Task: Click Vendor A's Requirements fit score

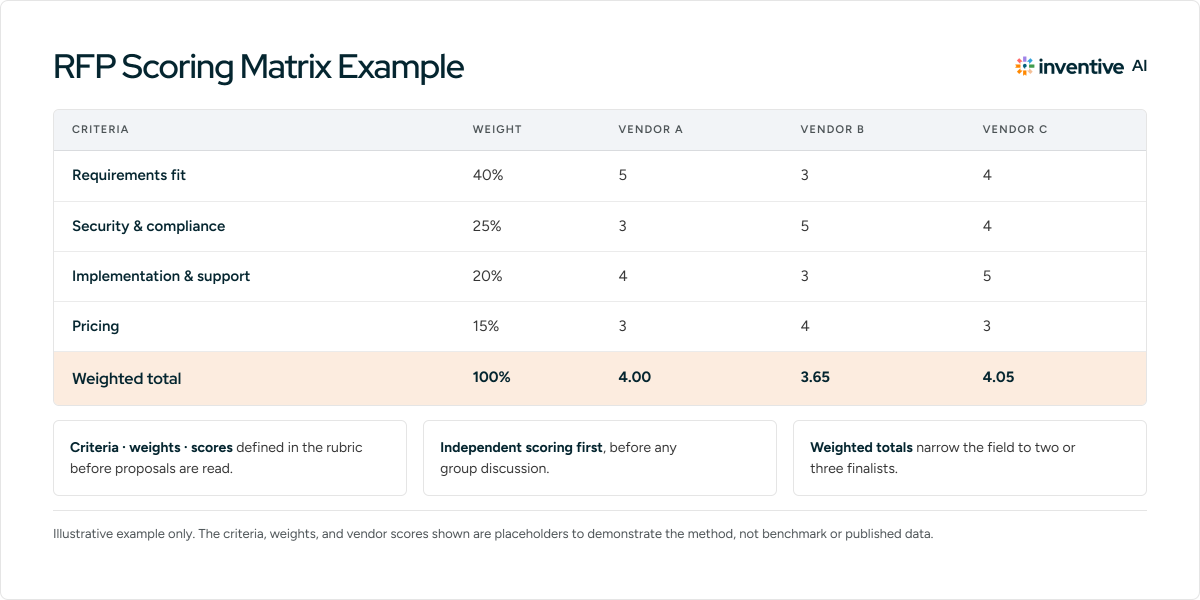Action: [622, 175]
